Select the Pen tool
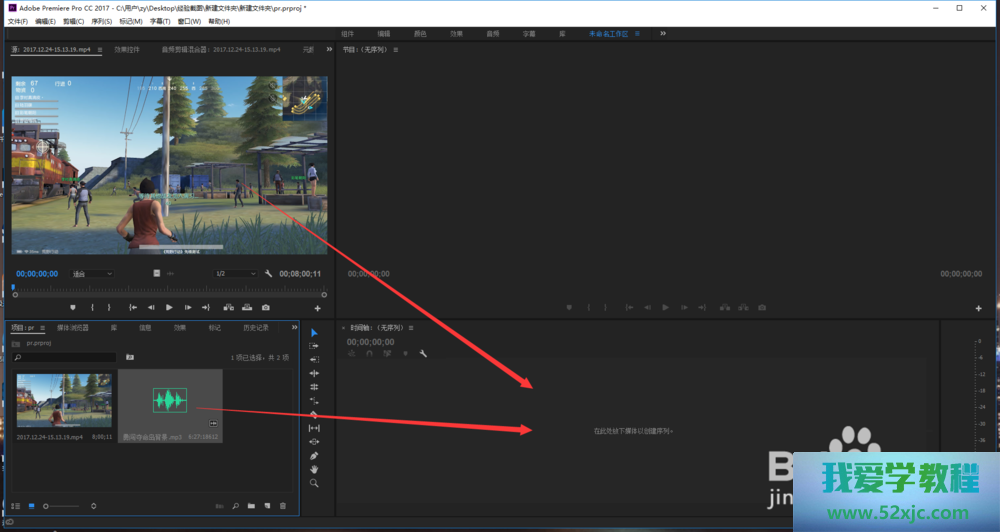This screenshot has width=1000, height=532. click(x=314, y=455)
